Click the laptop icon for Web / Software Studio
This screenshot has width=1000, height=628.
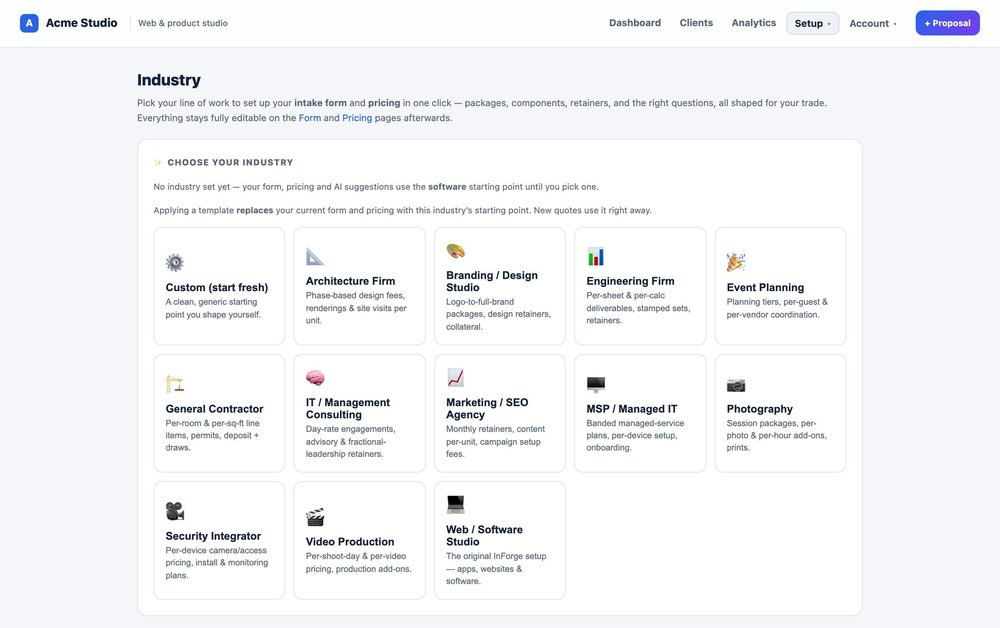pyautogui.click(x=455, y=504)
